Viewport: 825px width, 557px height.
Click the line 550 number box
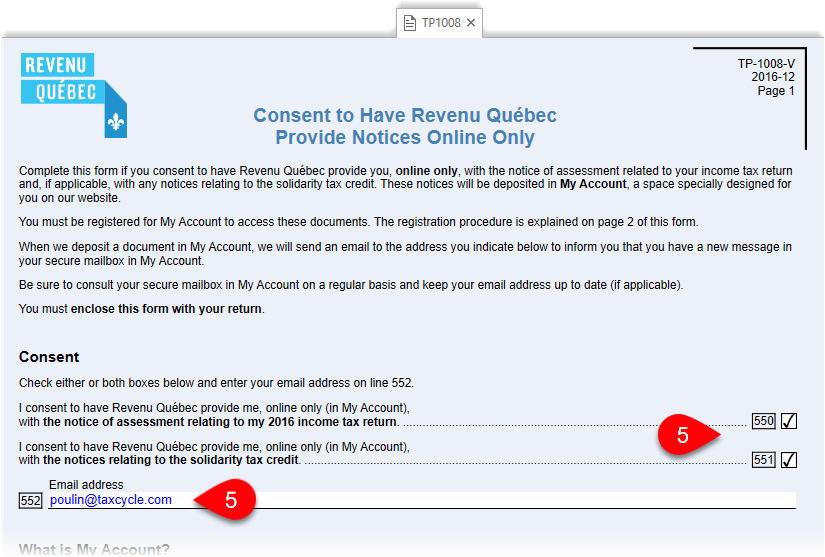tap(763, 421)
